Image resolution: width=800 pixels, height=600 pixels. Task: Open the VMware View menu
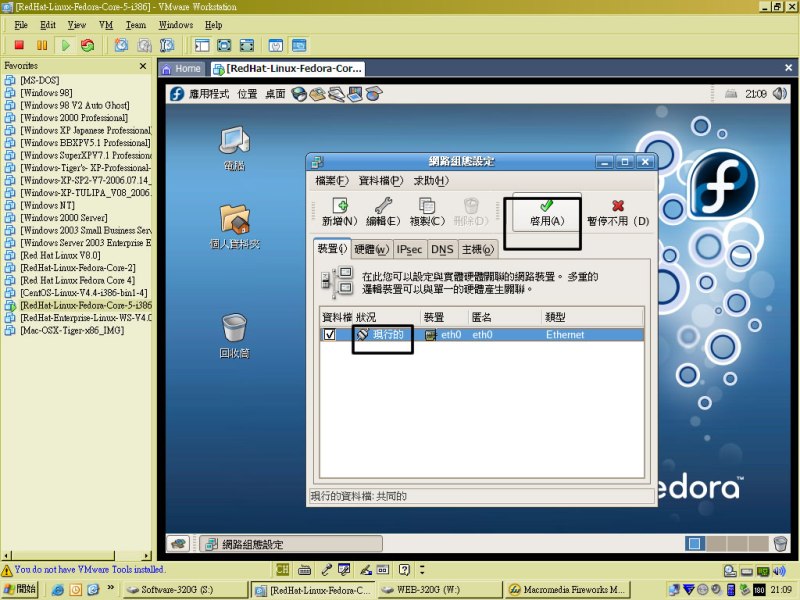77,25
